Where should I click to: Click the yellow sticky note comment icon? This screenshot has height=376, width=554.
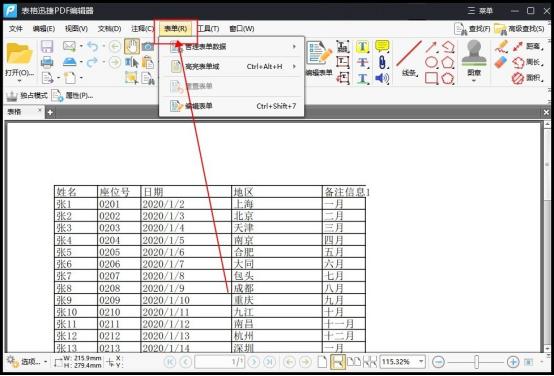pos(382,46)
